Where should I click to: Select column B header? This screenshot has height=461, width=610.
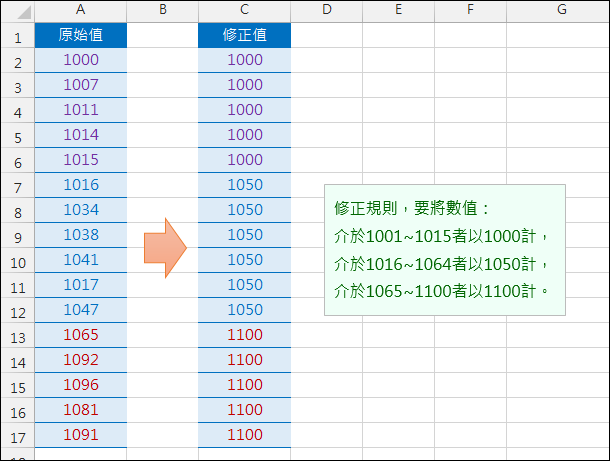[163, 10]
